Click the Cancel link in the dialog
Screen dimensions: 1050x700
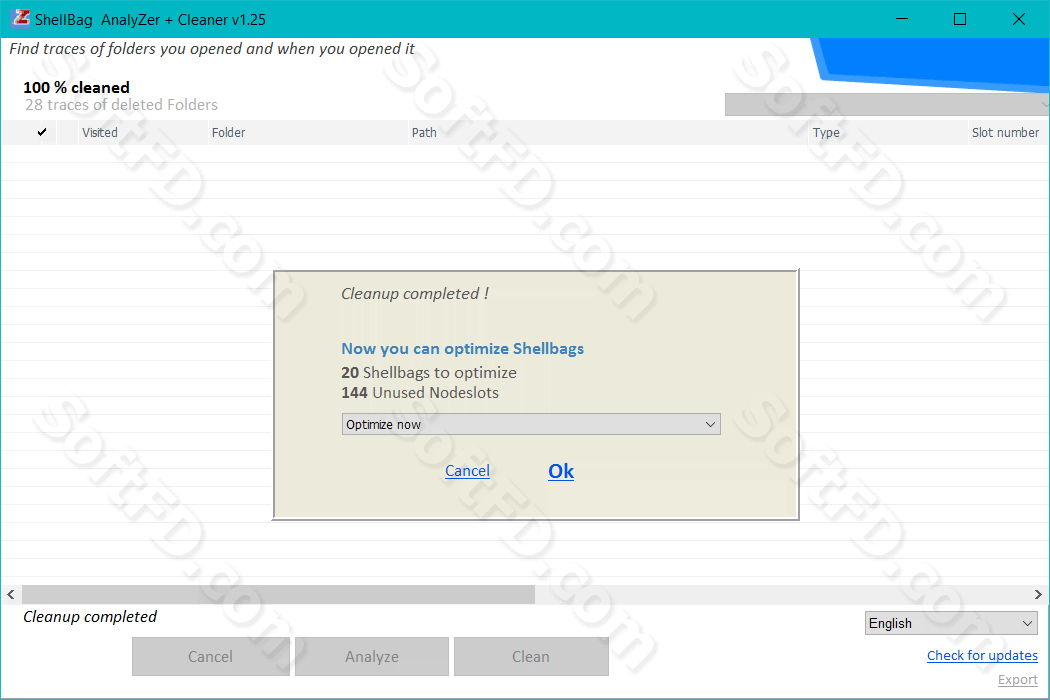(x=467, y=471)
